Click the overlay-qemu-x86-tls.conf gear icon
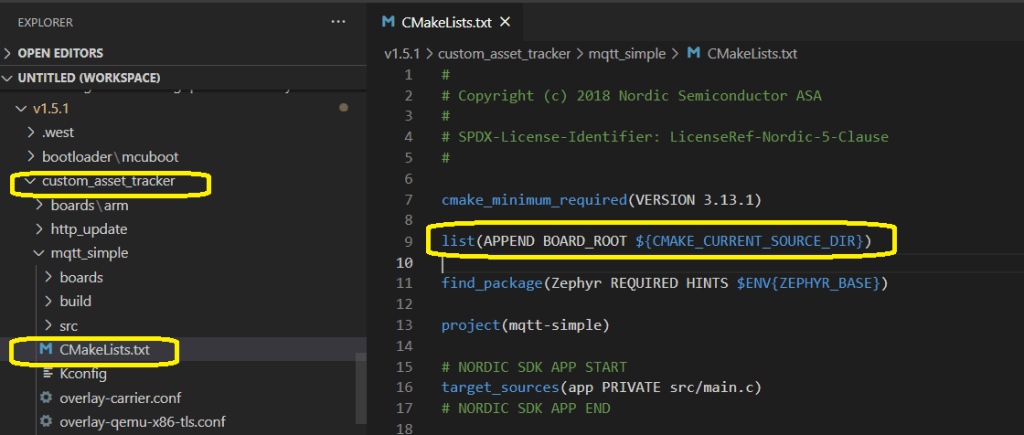 tap(45, 422)
